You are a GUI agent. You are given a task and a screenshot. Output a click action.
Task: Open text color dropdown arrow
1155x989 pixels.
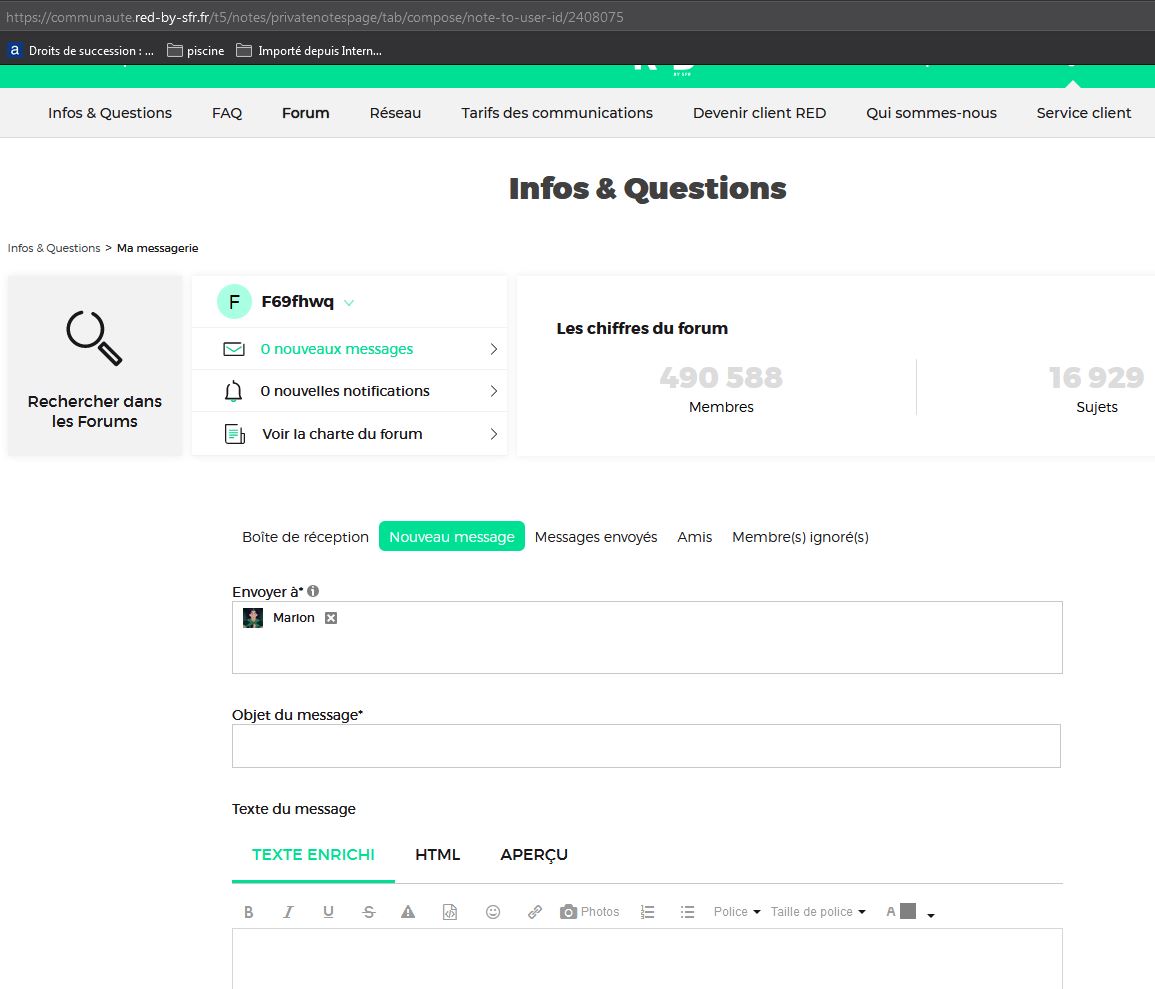(930, 915)
